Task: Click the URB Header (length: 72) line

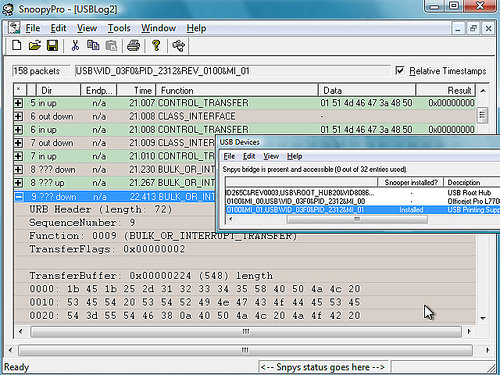Action: pyautogui.click(x=100, y=209)
